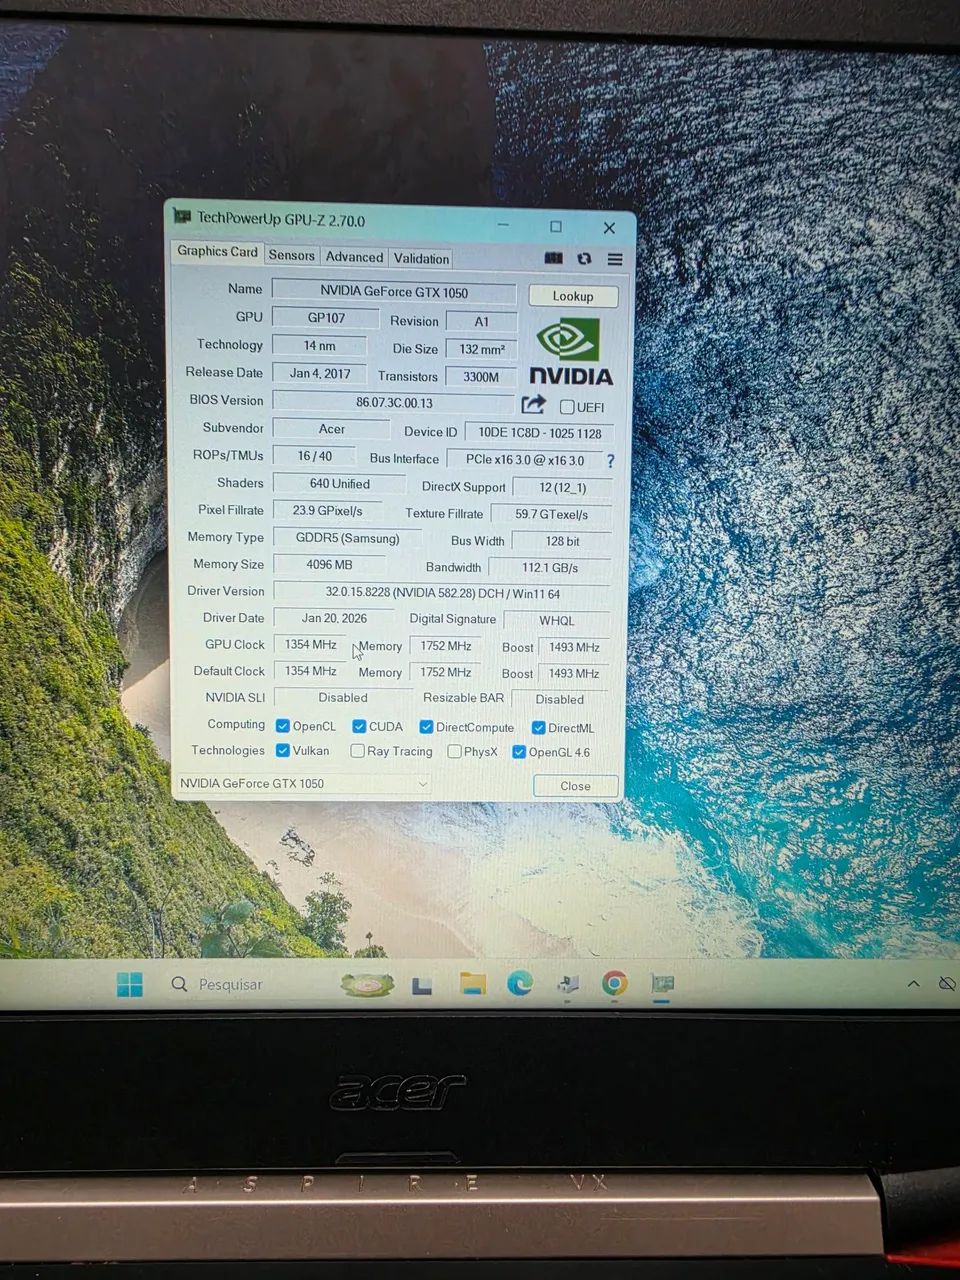Click the Driver Version value field
Image resolution: width=960 pixels, height=1280 pixels.
(442, 593)
